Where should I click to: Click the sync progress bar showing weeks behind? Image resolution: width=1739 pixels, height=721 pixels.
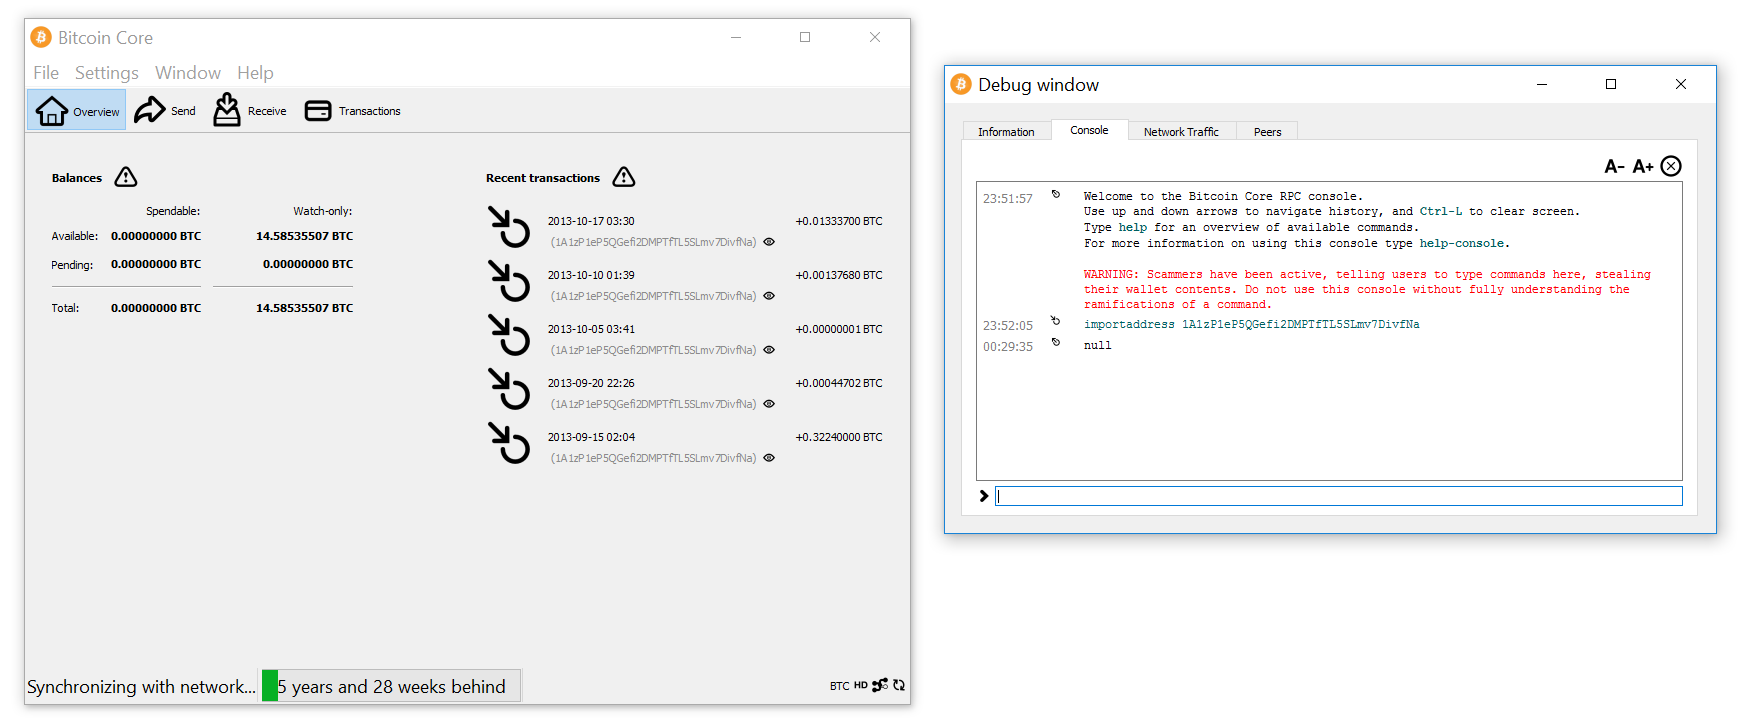click(391, 686)
